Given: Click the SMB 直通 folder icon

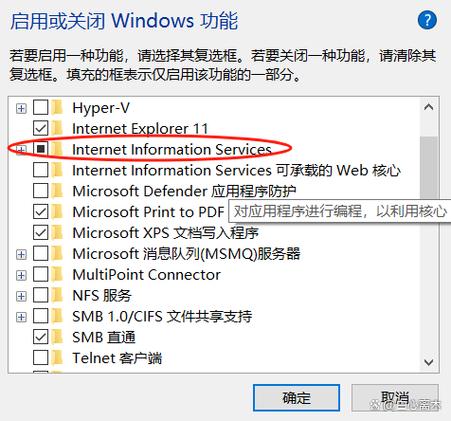Looking at the screenshot, I should click(x=58, y=337).
